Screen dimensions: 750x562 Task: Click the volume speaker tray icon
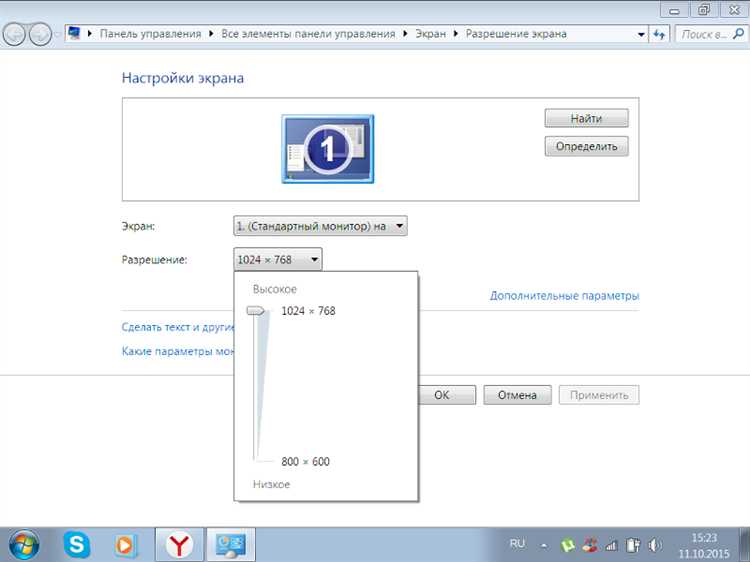tap(655, 545)
